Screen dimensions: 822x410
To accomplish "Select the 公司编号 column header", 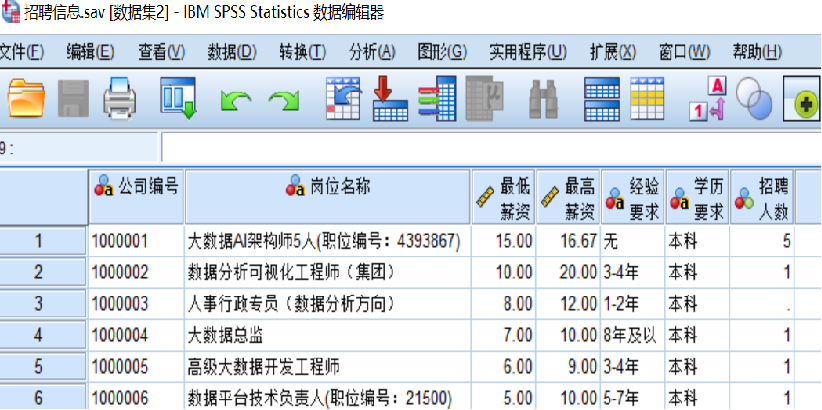I will tap(136, 197).
